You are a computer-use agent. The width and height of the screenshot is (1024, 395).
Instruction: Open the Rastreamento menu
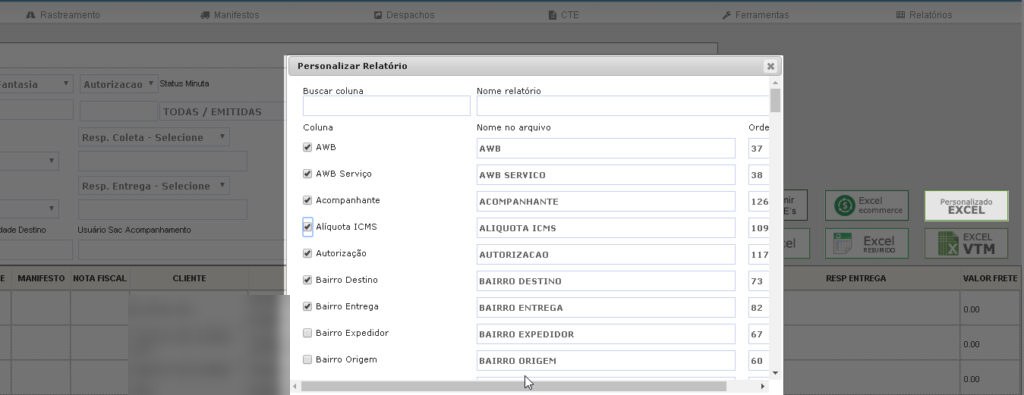(63, 15)
